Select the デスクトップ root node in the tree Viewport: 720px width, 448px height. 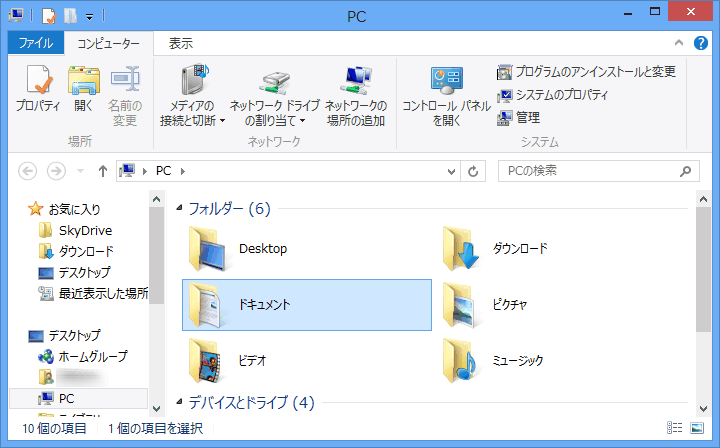tap(64, 336)
